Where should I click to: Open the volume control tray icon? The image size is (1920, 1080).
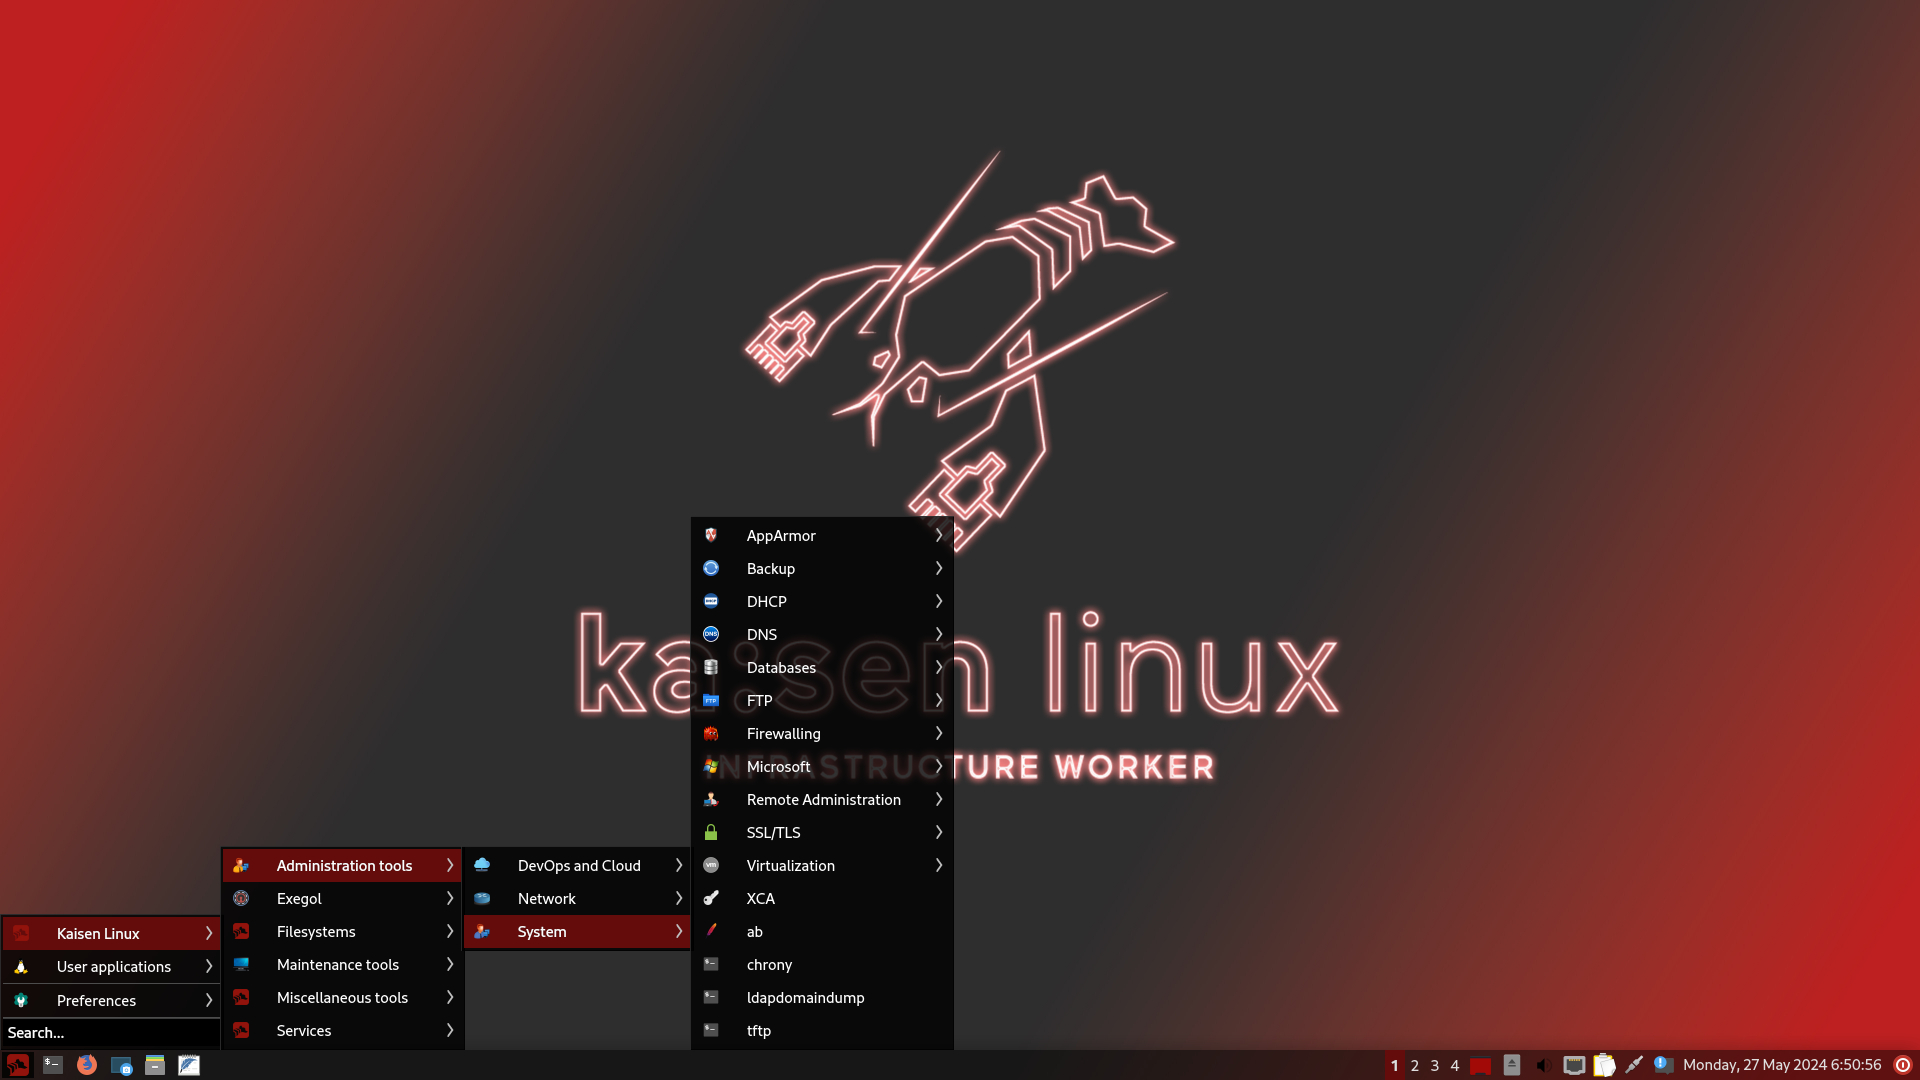[x=1543, y=1065]
